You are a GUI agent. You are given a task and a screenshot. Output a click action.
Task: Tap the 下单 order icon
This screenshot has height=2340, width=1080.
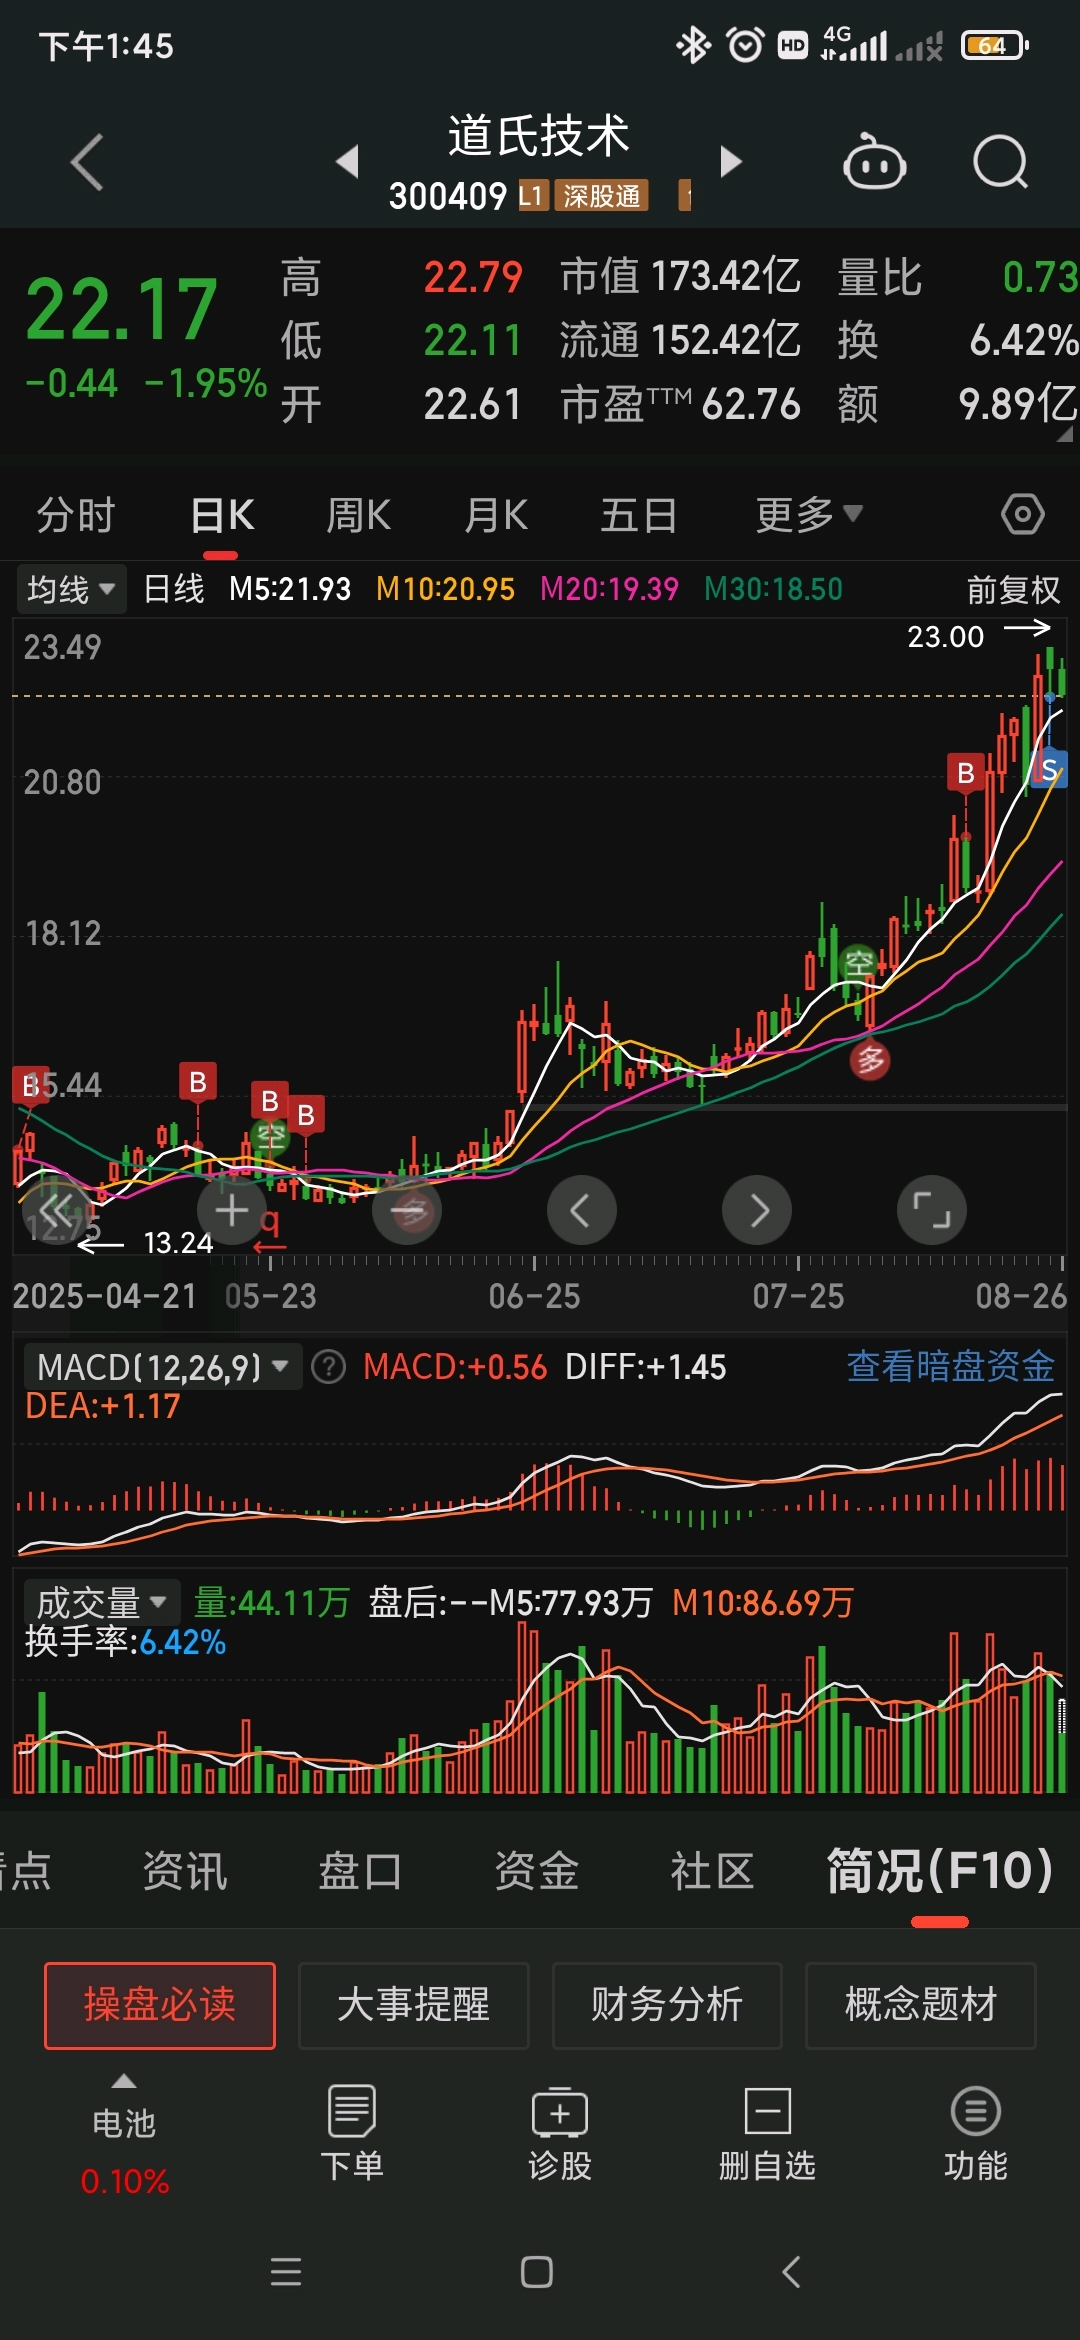pyautogui.click(x=352, y=2133)
